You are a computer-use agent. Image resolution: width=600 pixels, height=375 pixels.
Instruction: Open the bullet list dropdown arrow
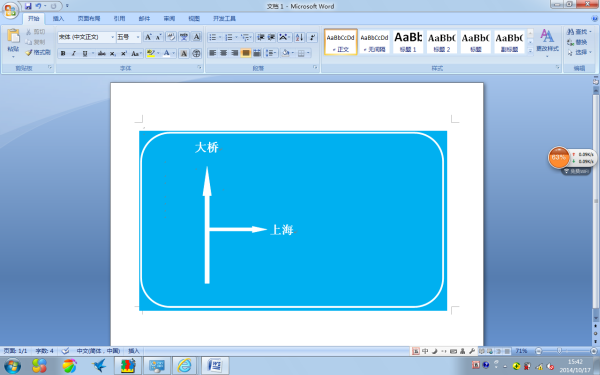(x=220, y=37)
